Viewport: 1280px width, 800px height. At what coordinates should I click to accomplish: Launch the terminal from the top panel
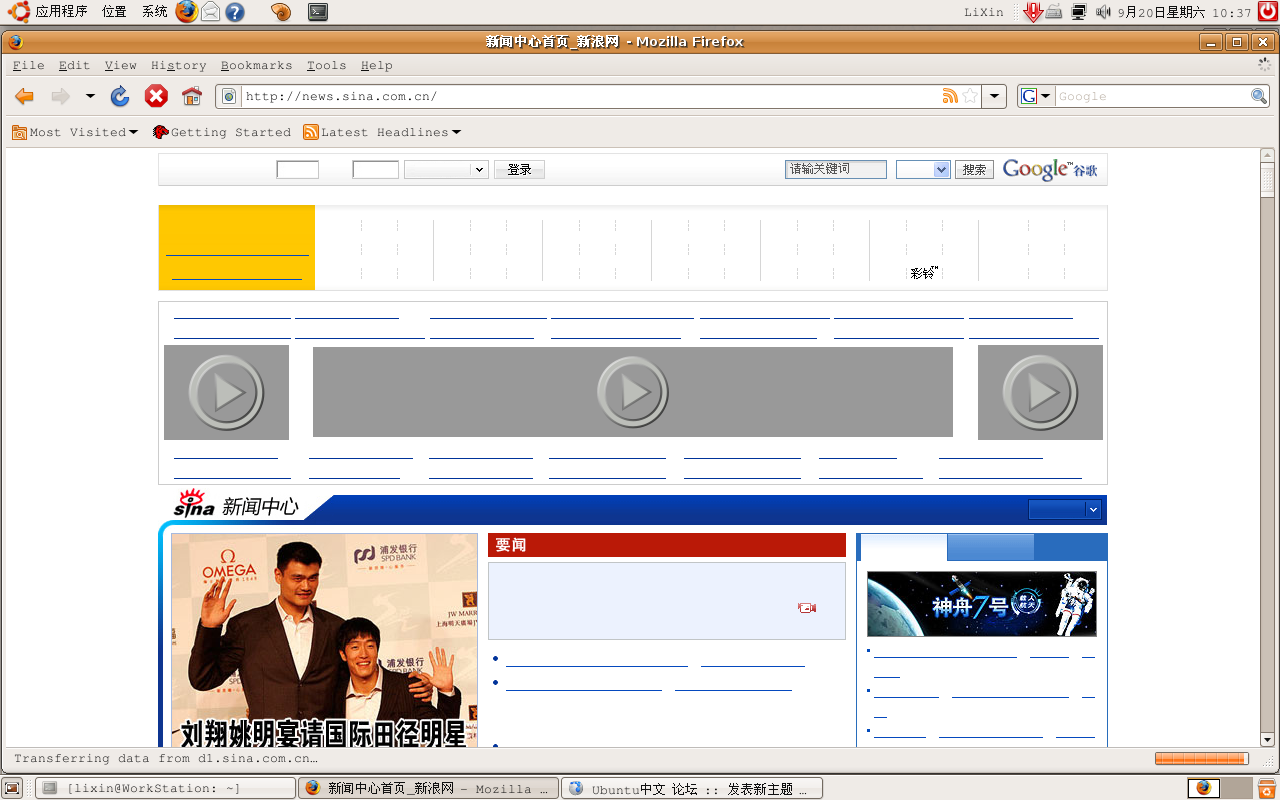(x=317, y=12)
